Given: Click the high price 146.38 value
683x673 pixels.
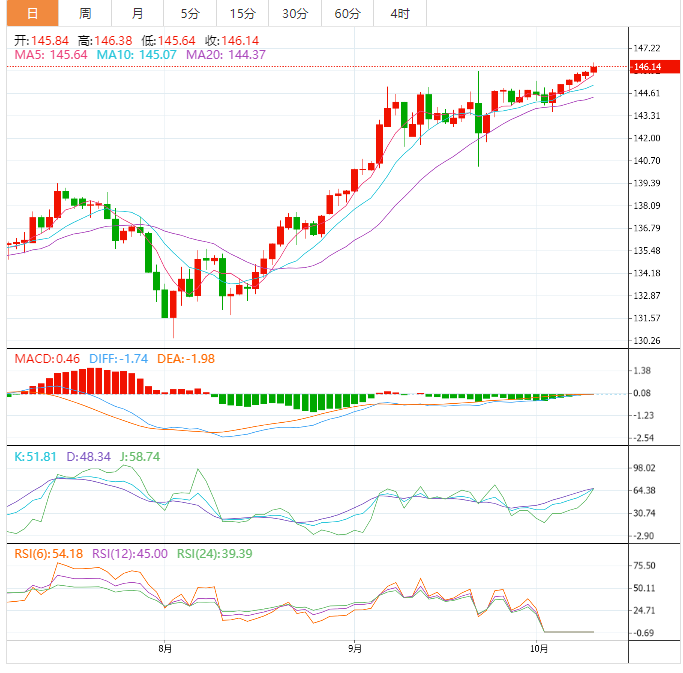Looking at the screenshot, I should pos(113,41).
